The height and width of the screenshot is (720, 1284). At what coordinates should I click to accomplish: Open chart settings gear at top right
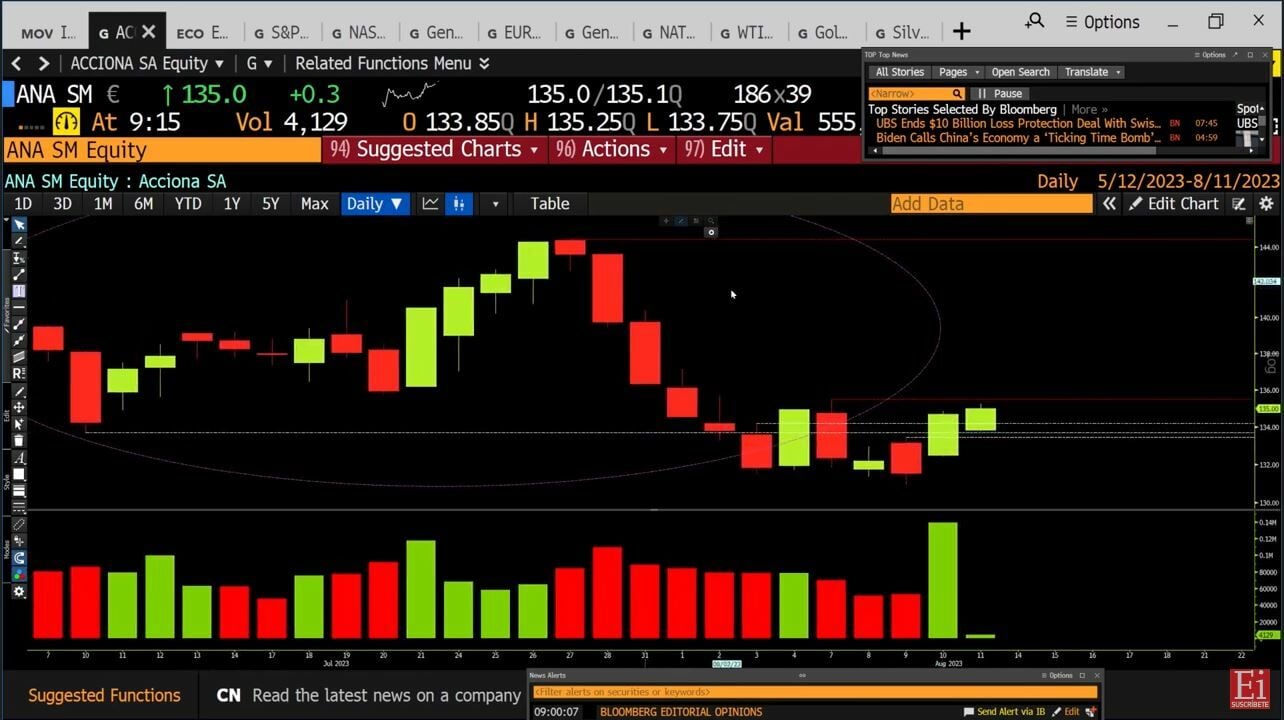pyautogui.click(x=1266, y=204)
